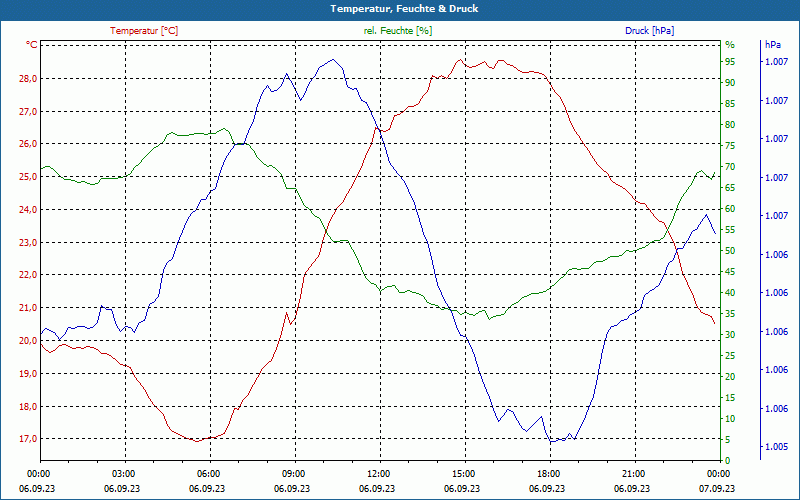Screen dimensions: 800x500
Task: Click the "18:00" time axis label
Action: [x=547, y=474]
